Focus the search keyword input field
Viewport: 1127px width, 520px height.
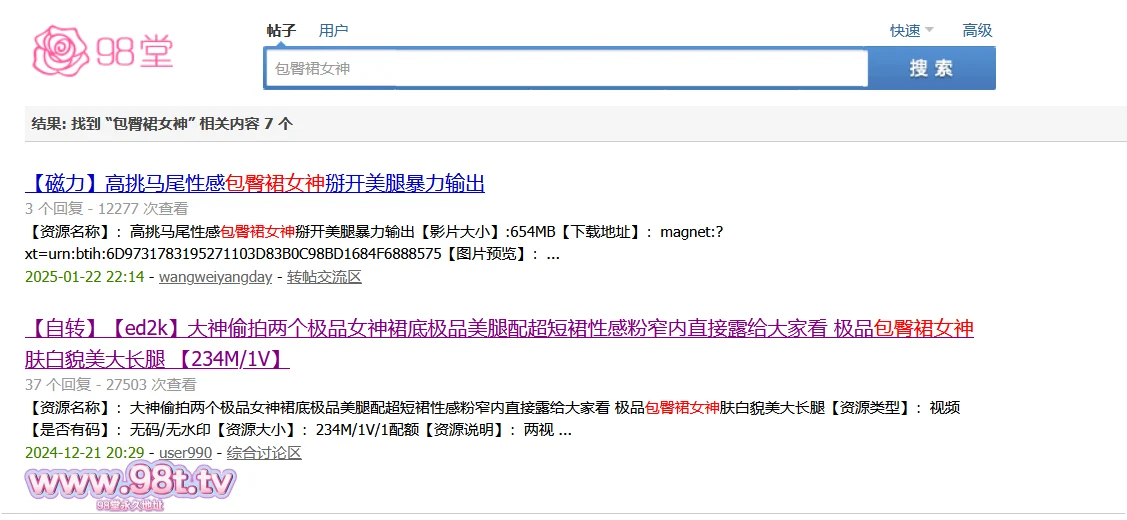[x=565, y=68]
